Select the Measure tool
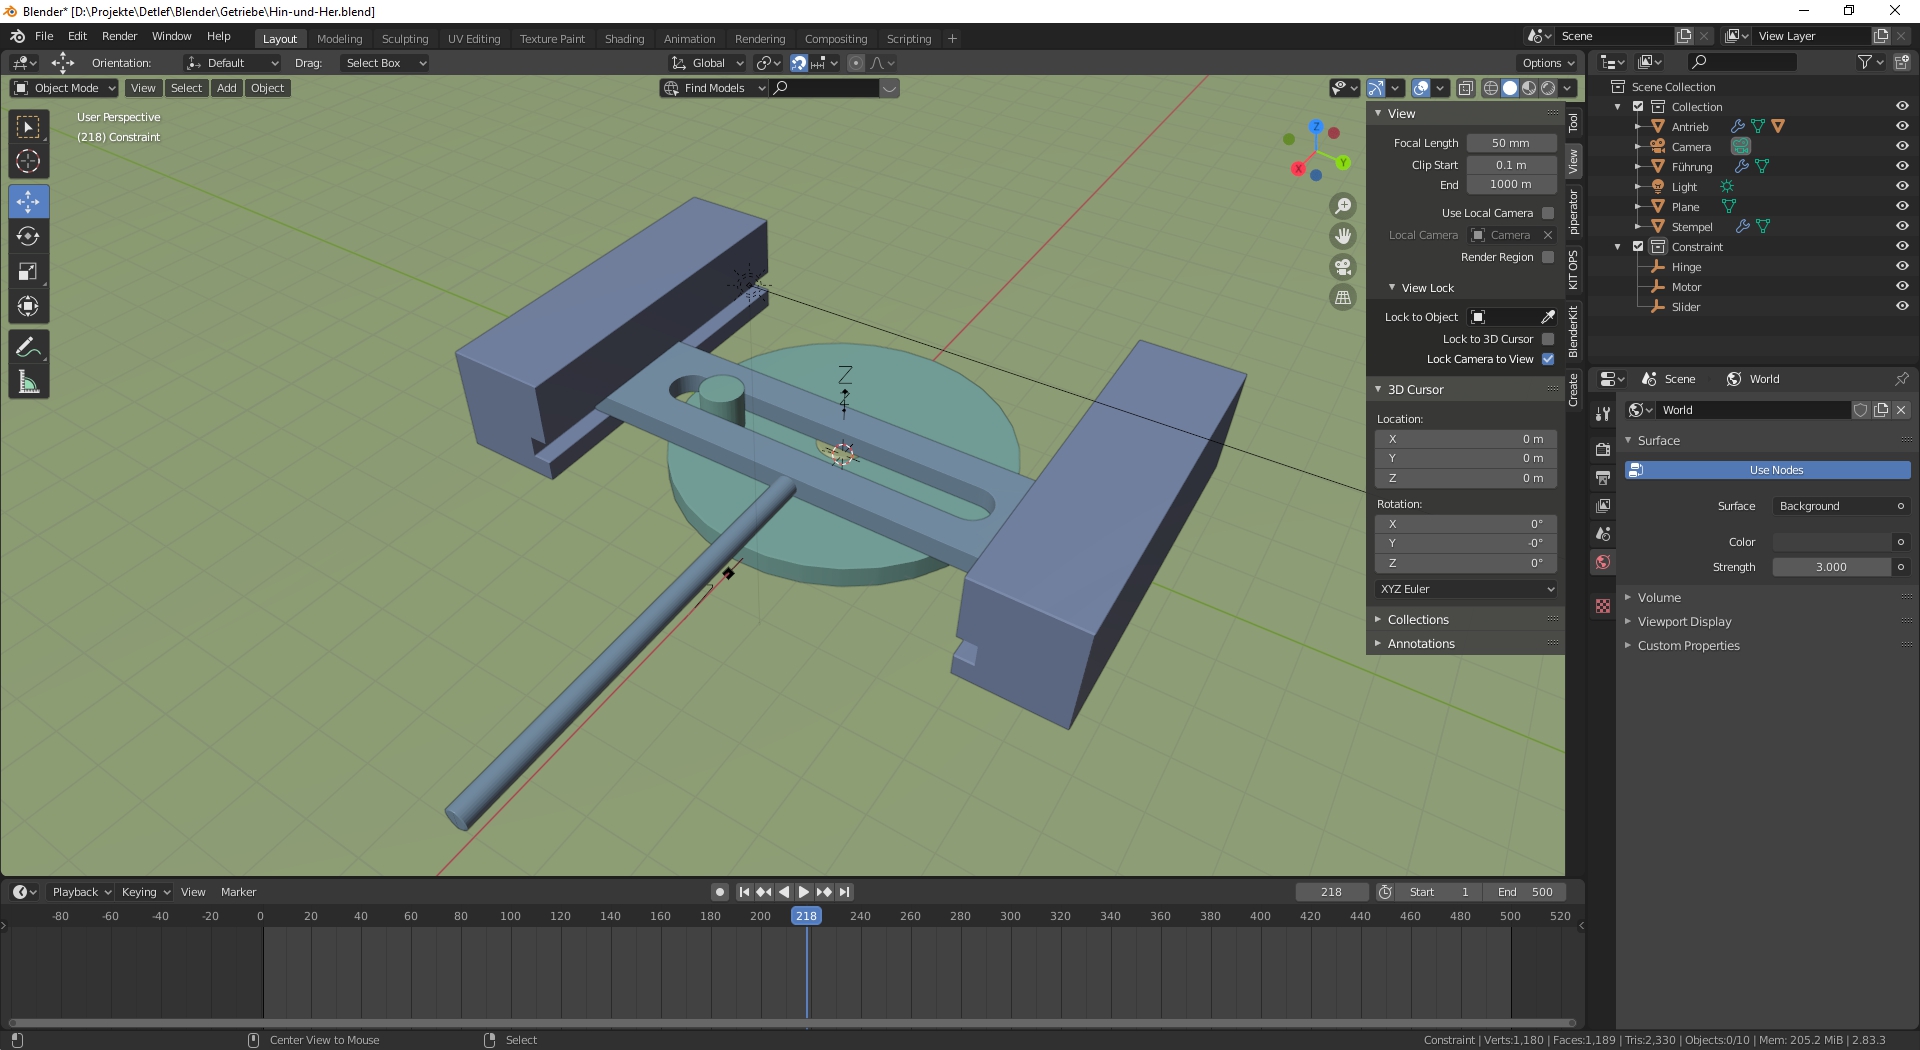 tap(28, 381)
